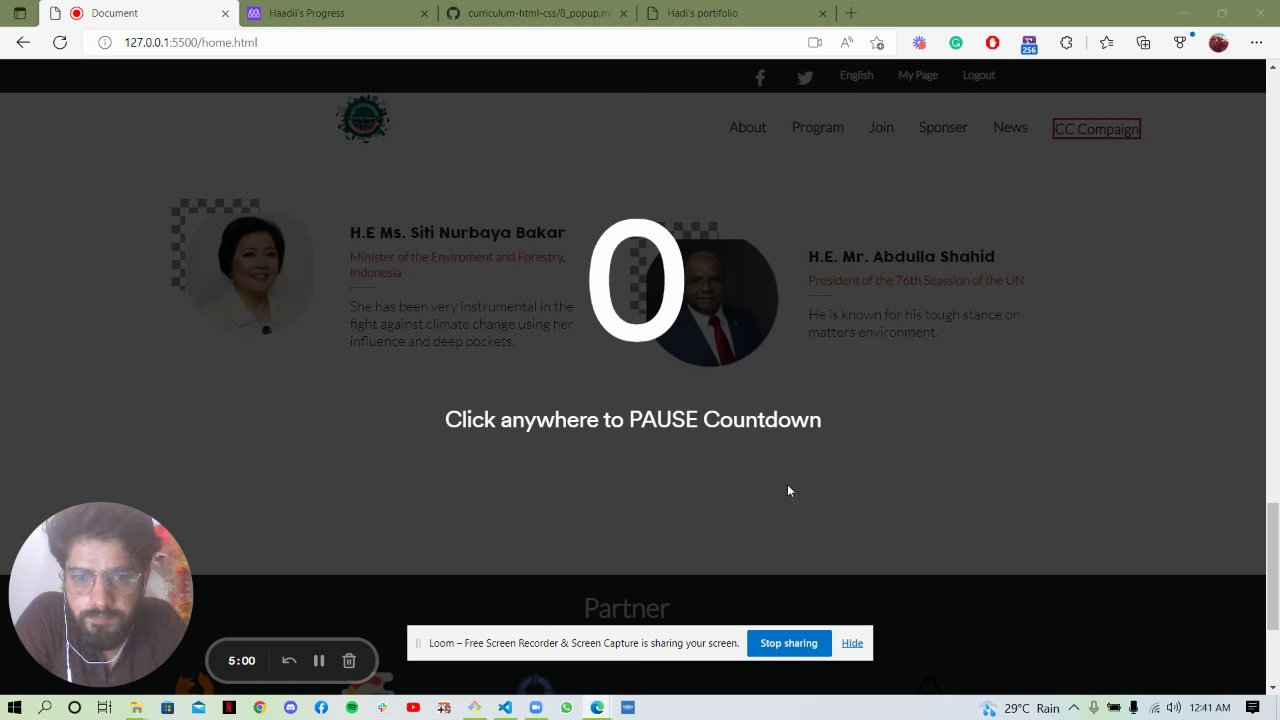Viewport: 1280px width, 720px height.
Task: Go back using the browser back arrow
Action: 23,42
